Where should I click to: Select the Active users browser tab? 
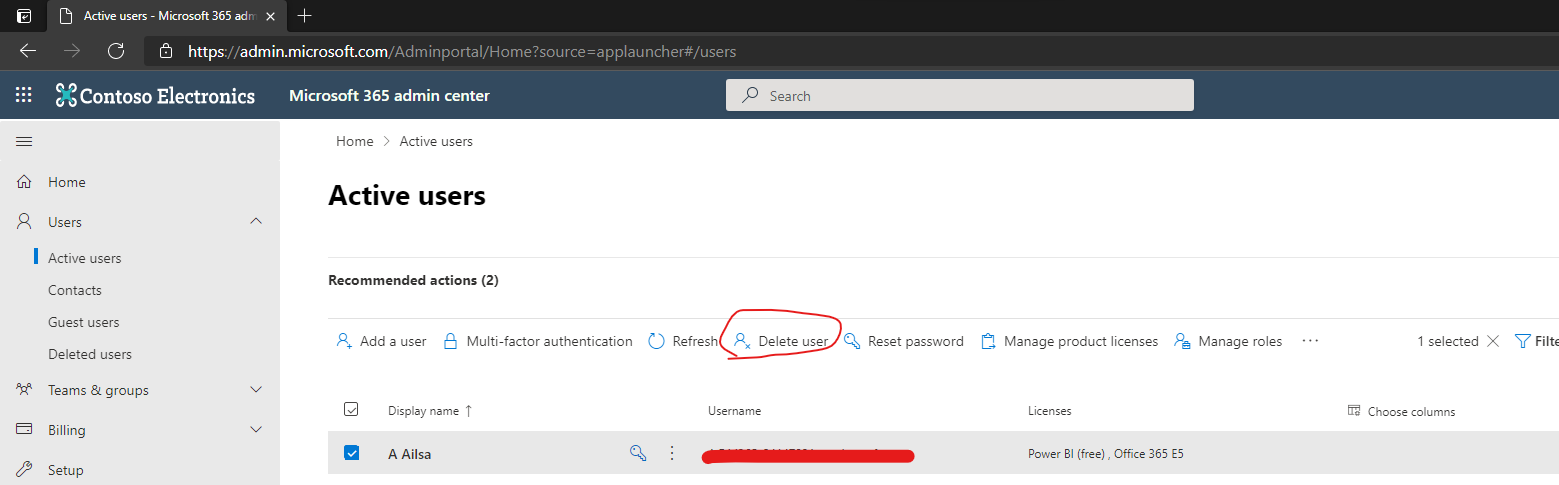(x=168, y=16)
